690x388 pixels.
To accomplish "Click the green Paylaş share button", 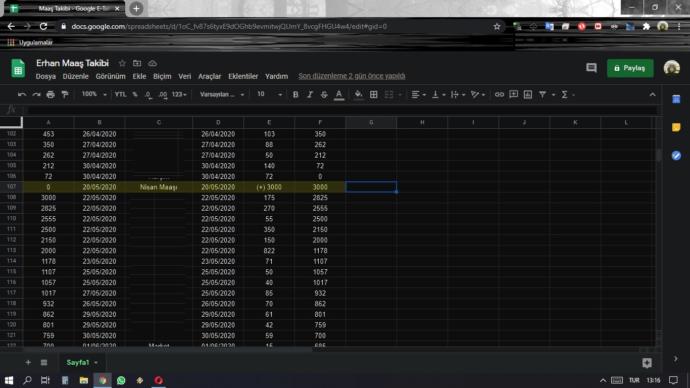I will [x=630, y=68].
